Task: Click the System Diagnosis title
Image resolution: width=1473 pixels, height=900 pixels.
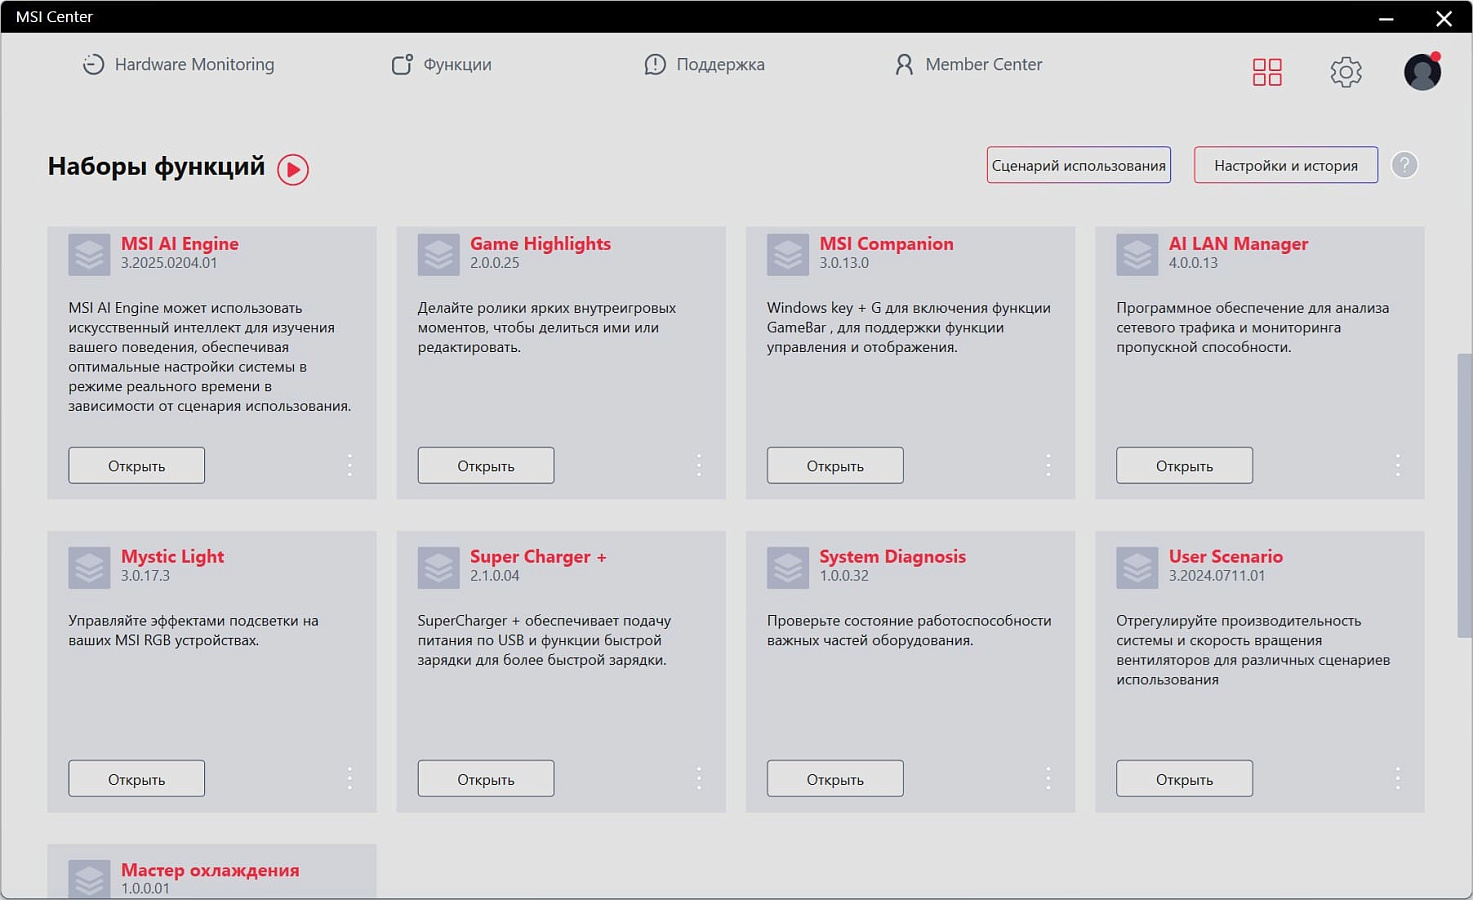Action: point(892,556)
